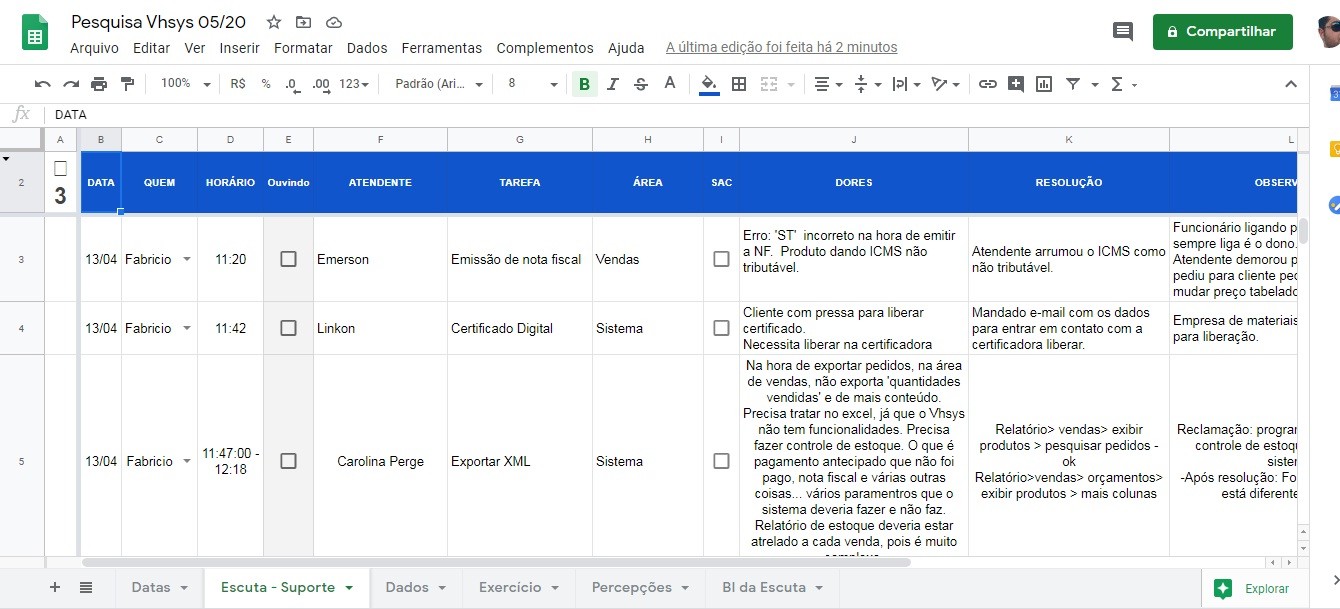Star this spreadsheet
The height and width of the screenshot is (609, 1340).
(x=274, y=22)
